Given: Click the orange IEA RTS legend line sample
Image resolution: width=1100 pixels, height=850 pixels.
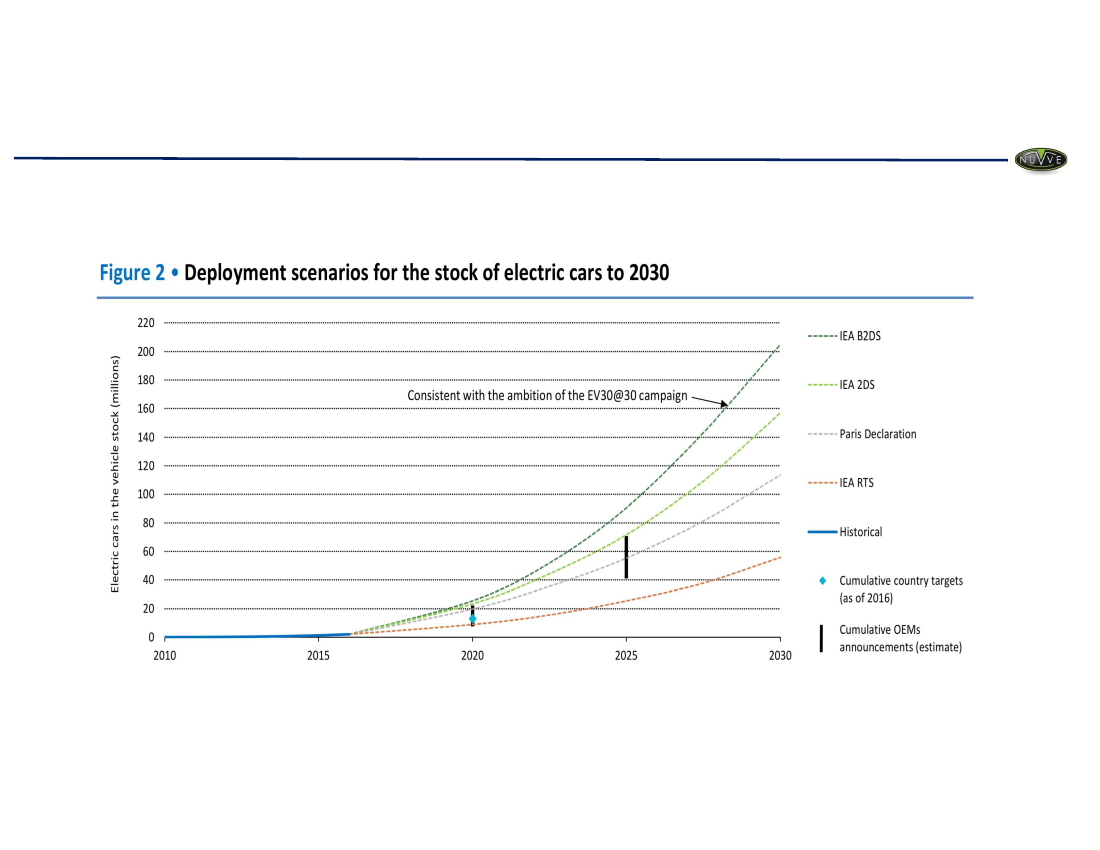Looking at the screenshot, I should (x=822, y=483).
